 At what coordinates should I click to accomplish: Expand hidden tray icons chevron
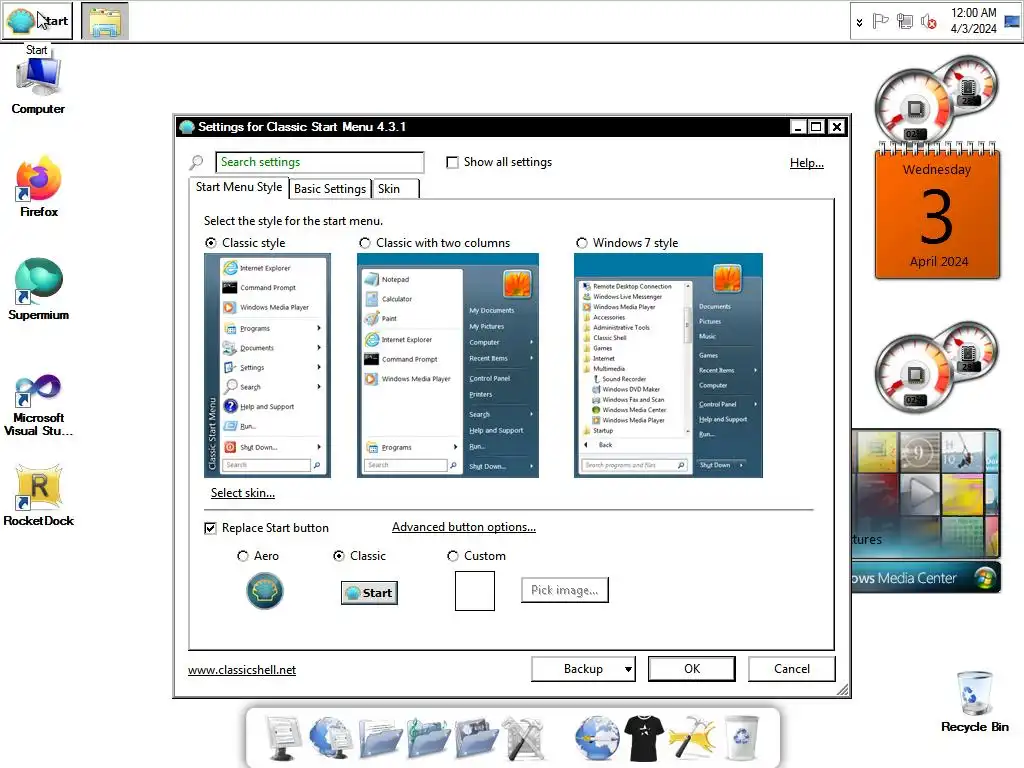coord(859,22)
